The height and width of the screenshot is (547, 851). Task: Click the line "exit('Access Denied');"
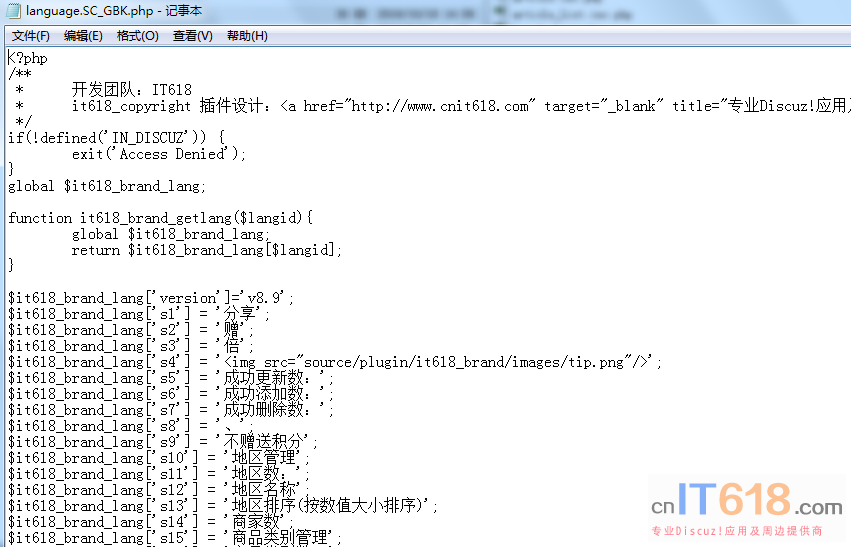tap(159, 154)
